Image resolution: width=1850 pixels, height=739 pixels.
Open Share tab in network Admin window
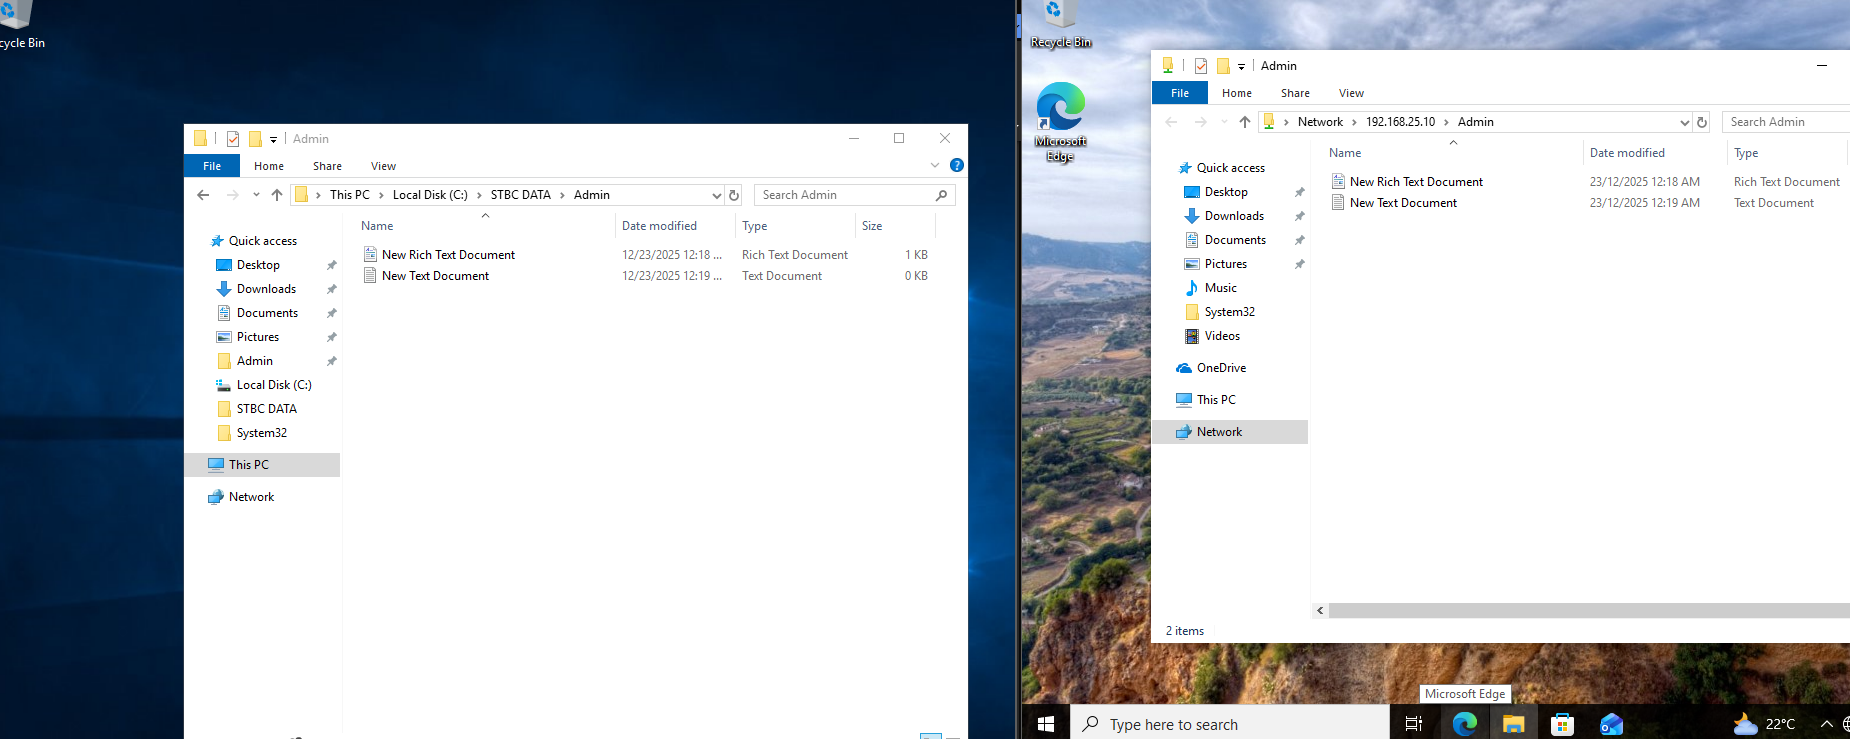tap(1295, 93)
